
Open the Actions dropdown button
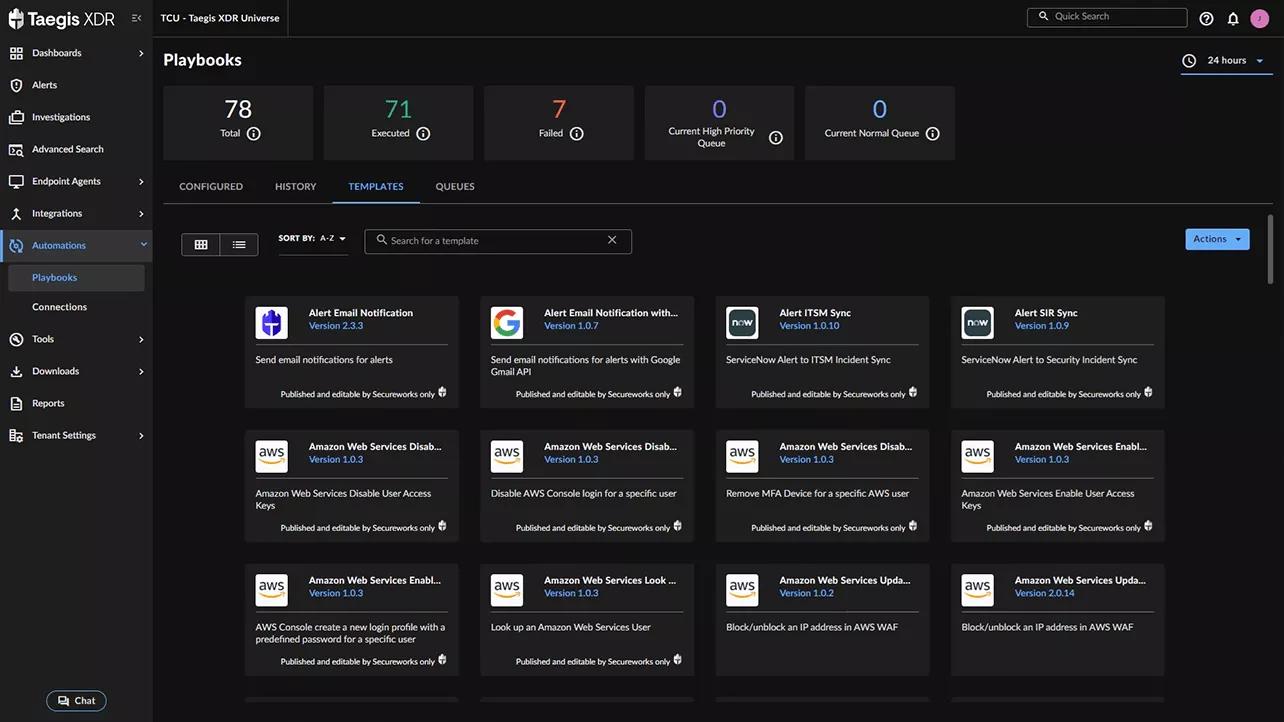[x=1217, y=239]
